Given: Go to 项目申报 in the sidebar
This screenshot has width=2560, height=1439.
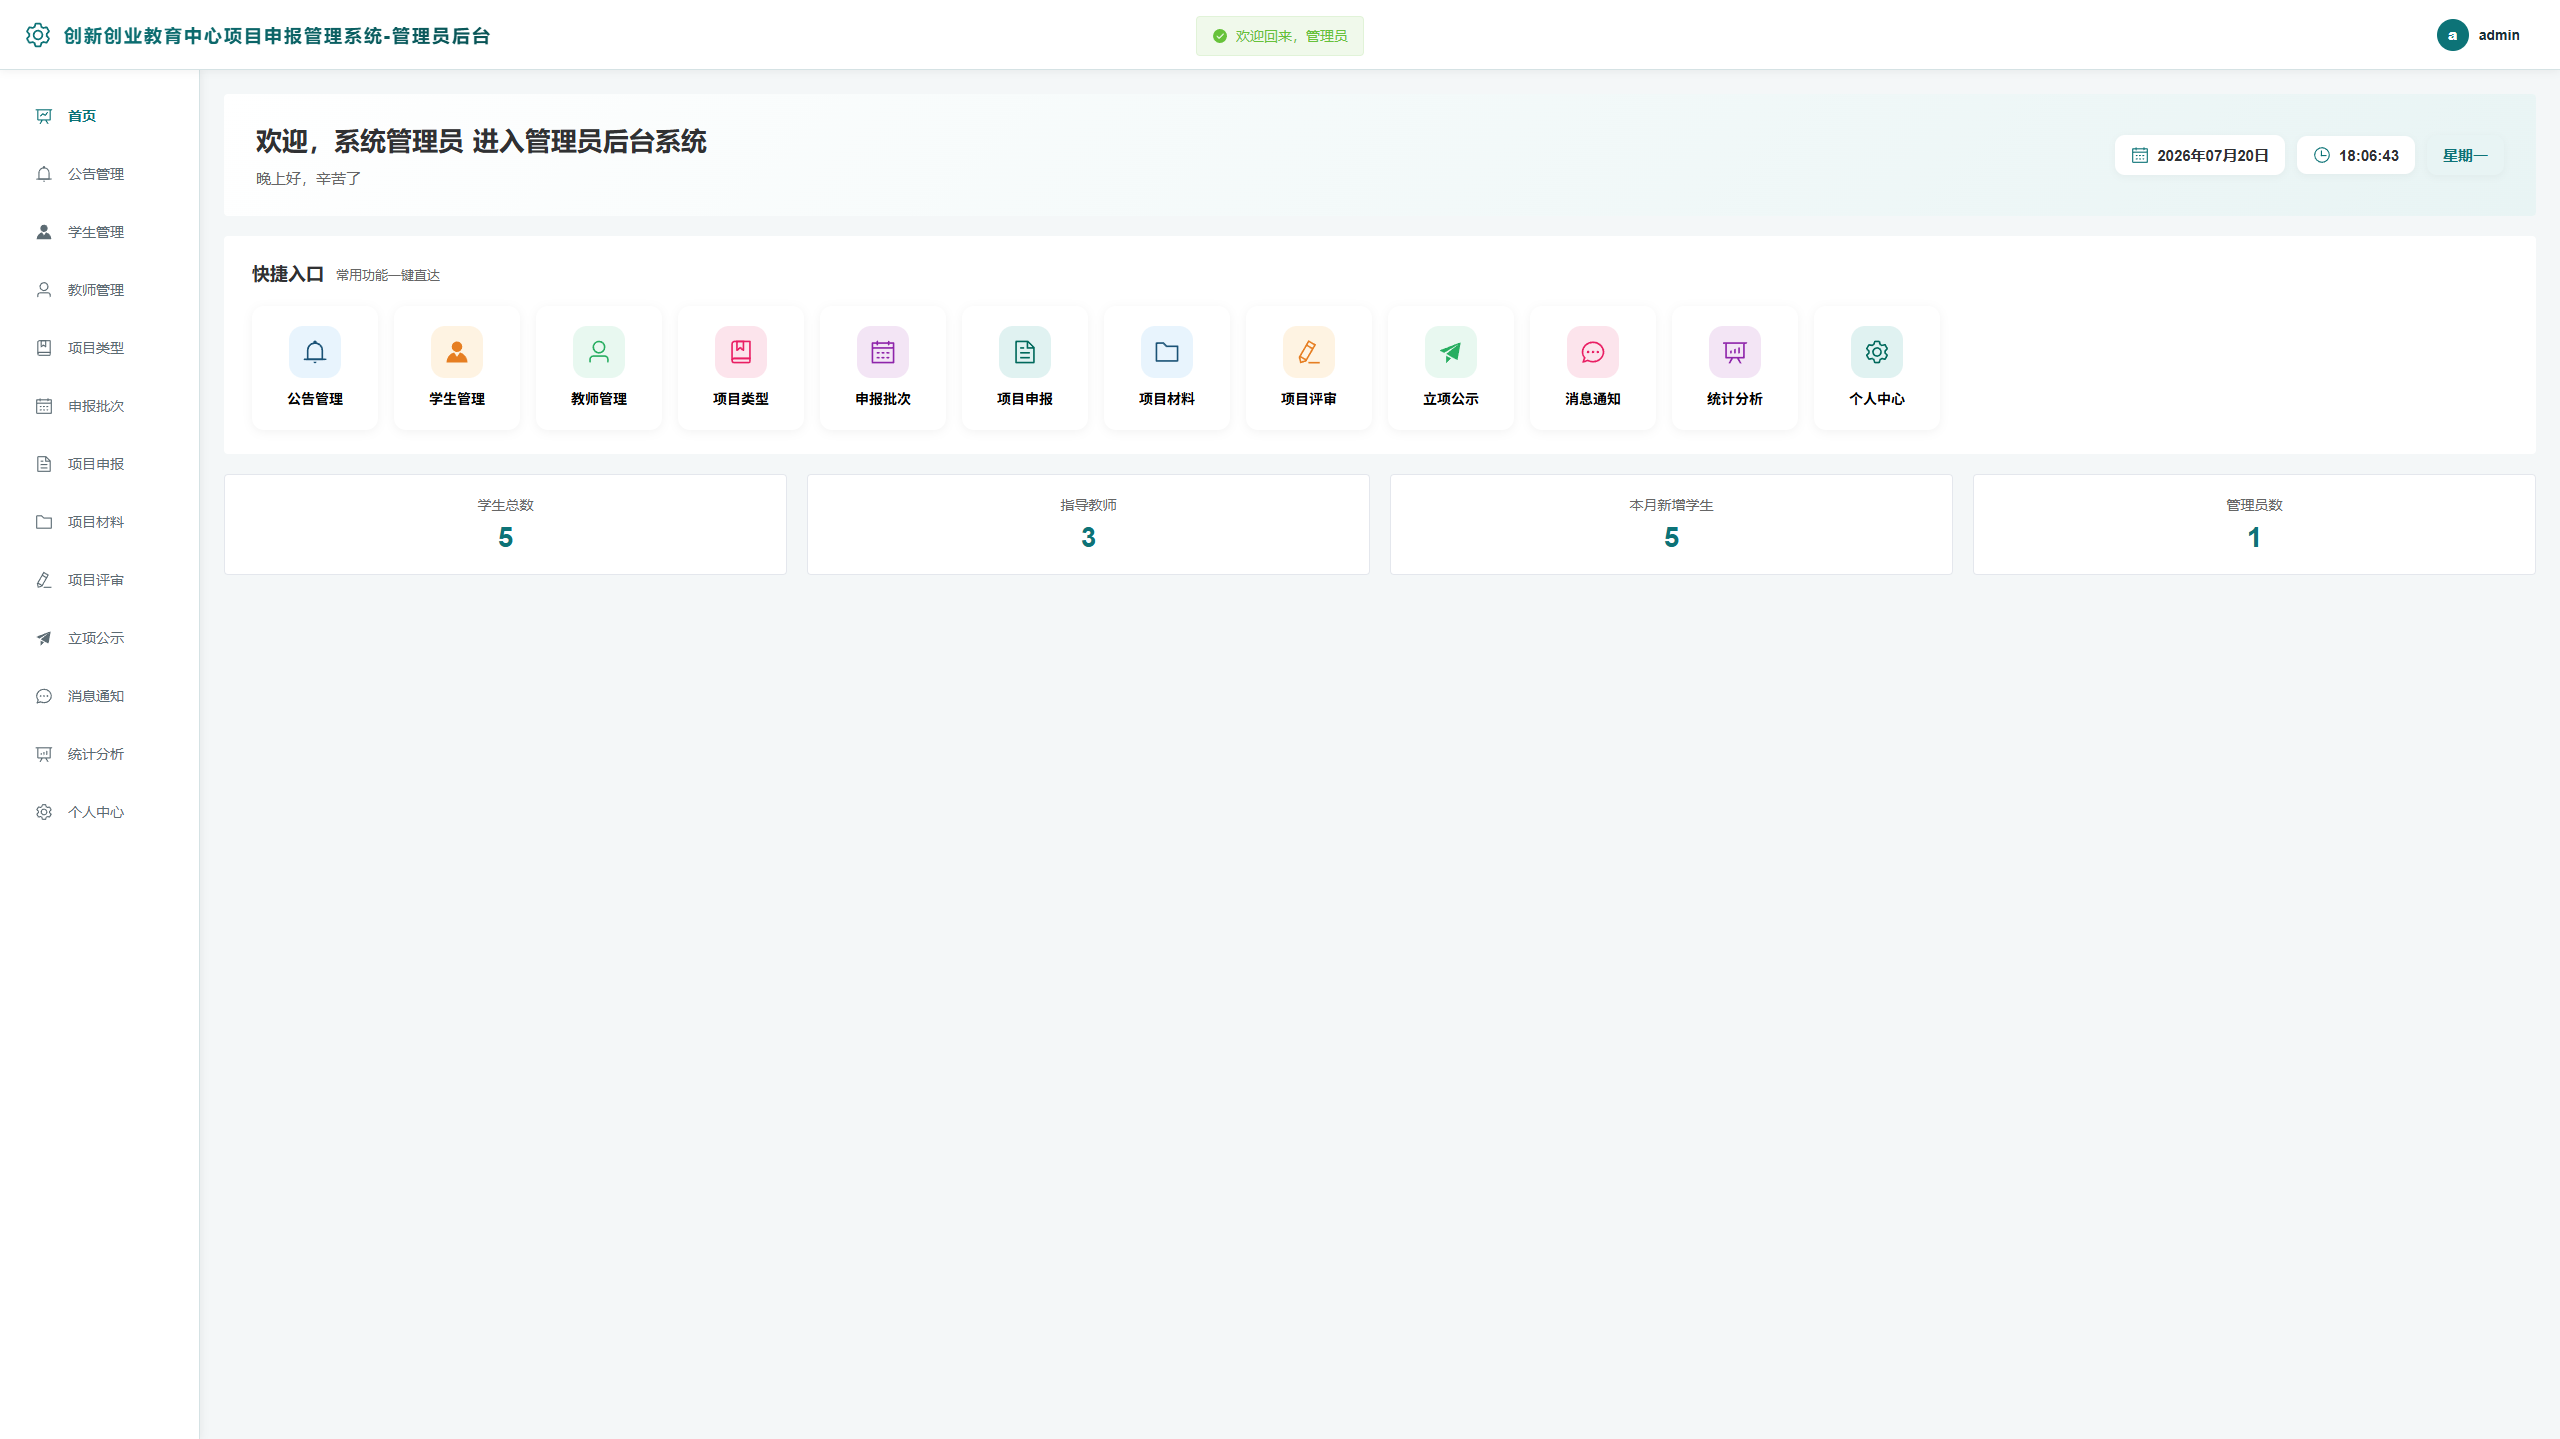Looking at the screenshot, I should click(99, 464).
